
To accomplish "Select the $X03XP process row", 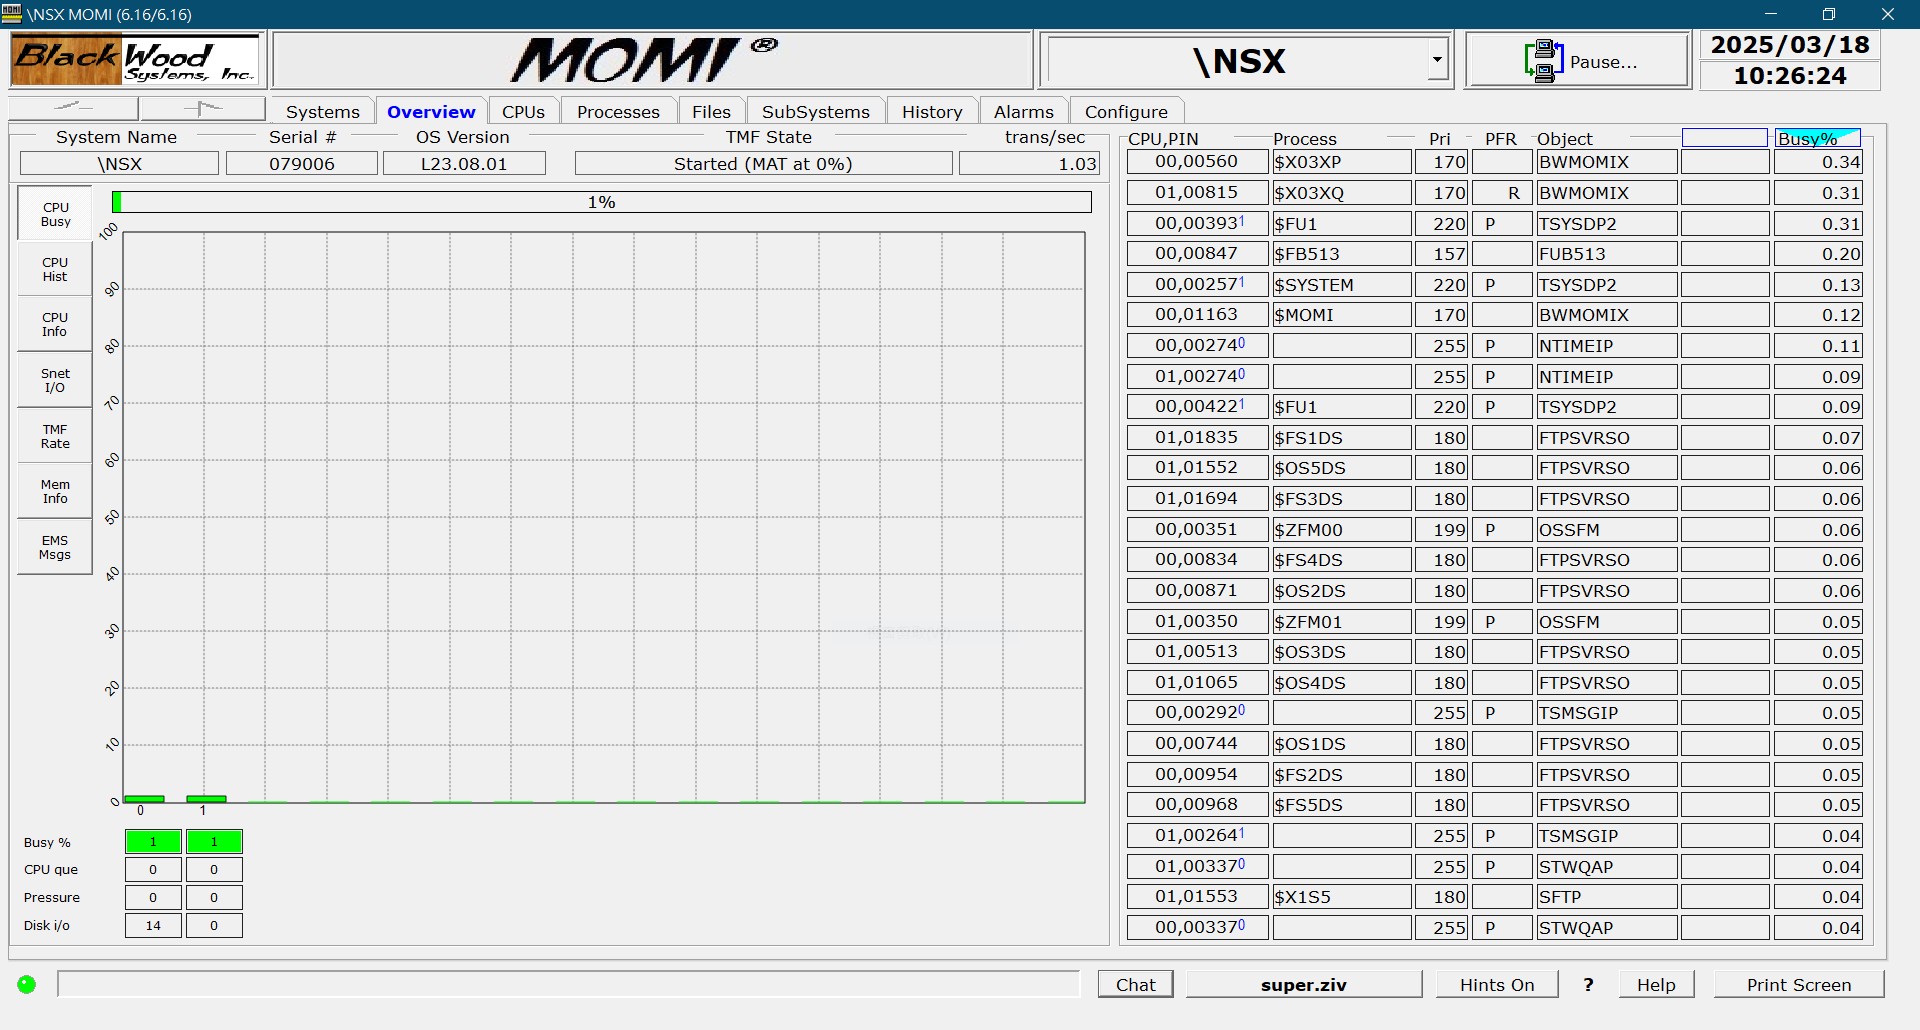I will [x=1494, y=162].
